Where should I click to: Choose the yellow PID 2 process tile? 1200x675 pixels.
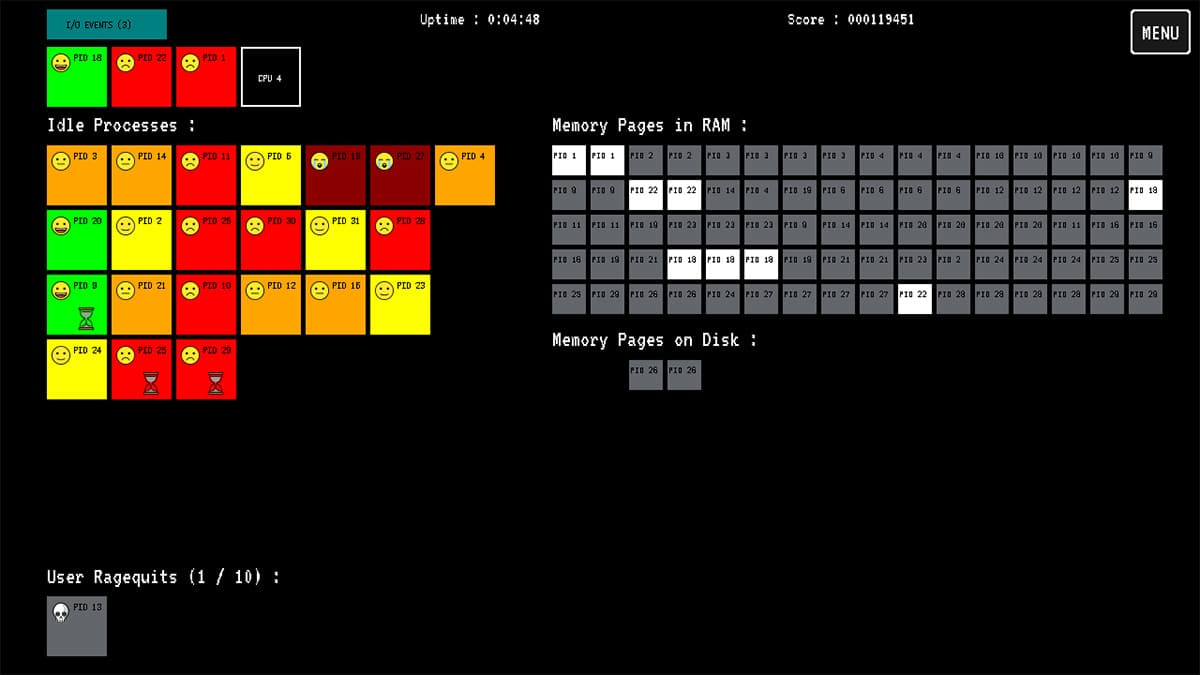click(x=141, y=240)
